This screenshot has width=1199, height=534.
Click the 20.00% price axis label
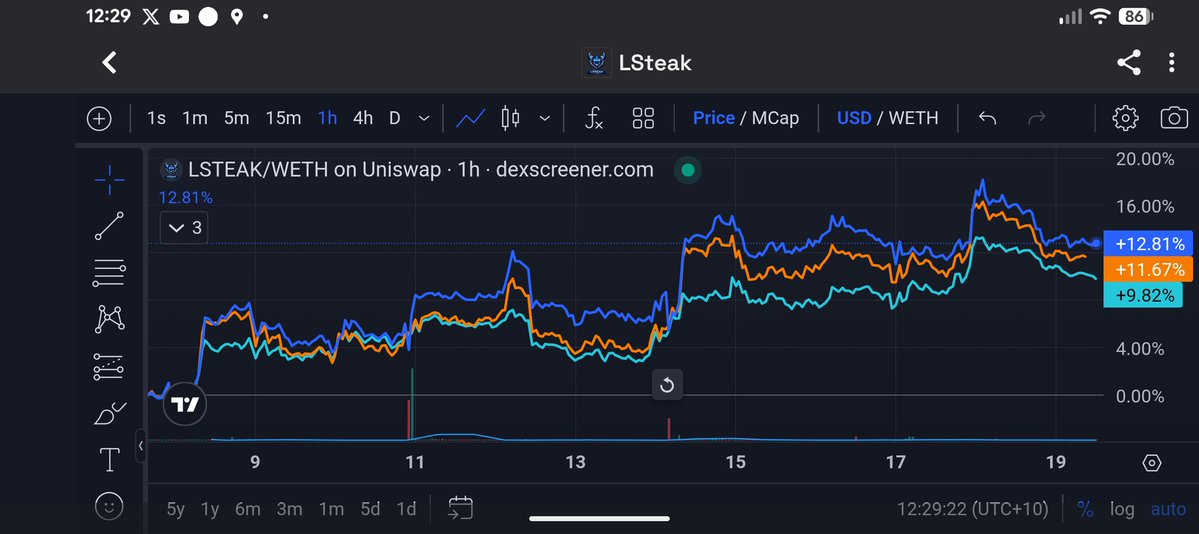point(1144,159)
